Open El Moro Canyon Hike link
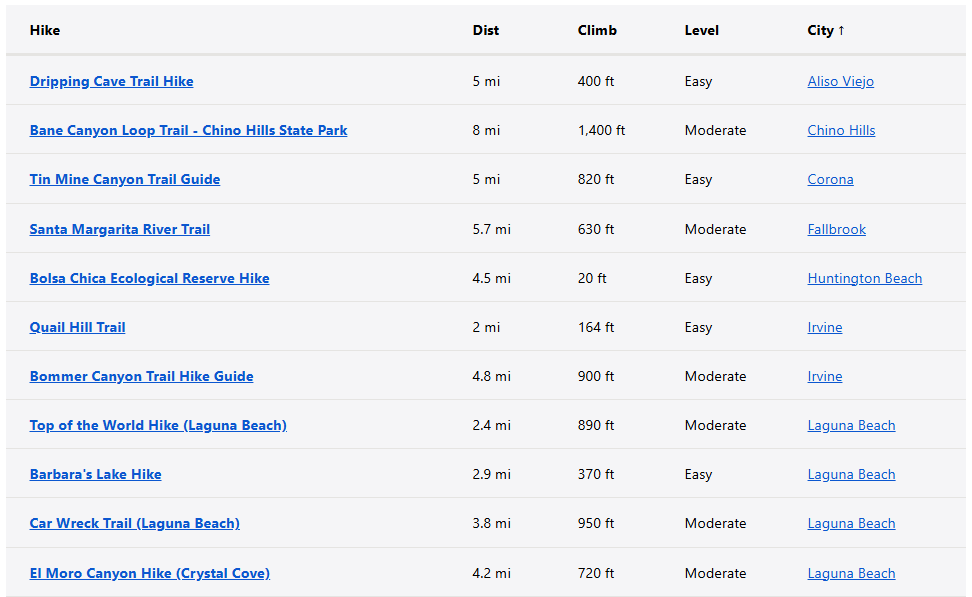 (149, 574)
